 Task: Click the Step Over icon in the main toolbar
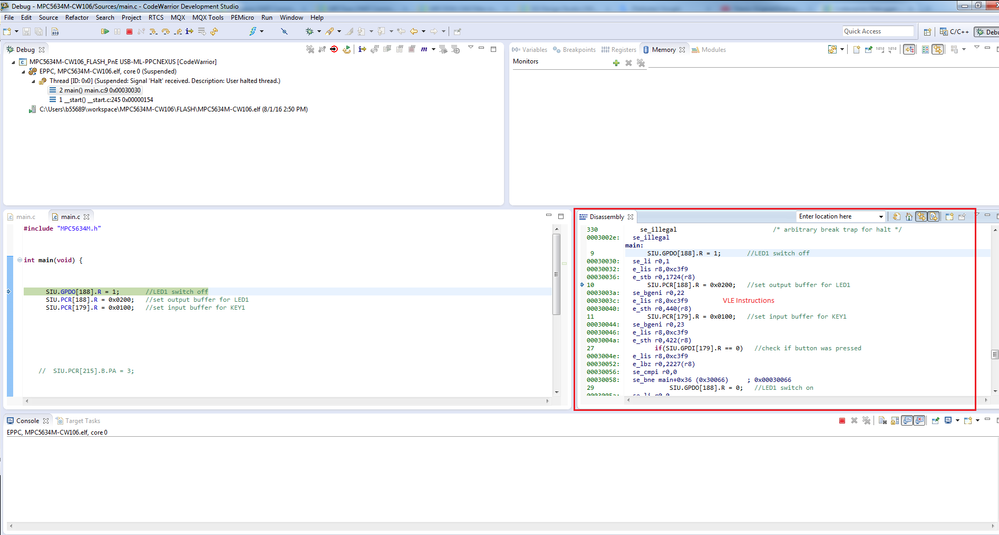click(166, 31)
